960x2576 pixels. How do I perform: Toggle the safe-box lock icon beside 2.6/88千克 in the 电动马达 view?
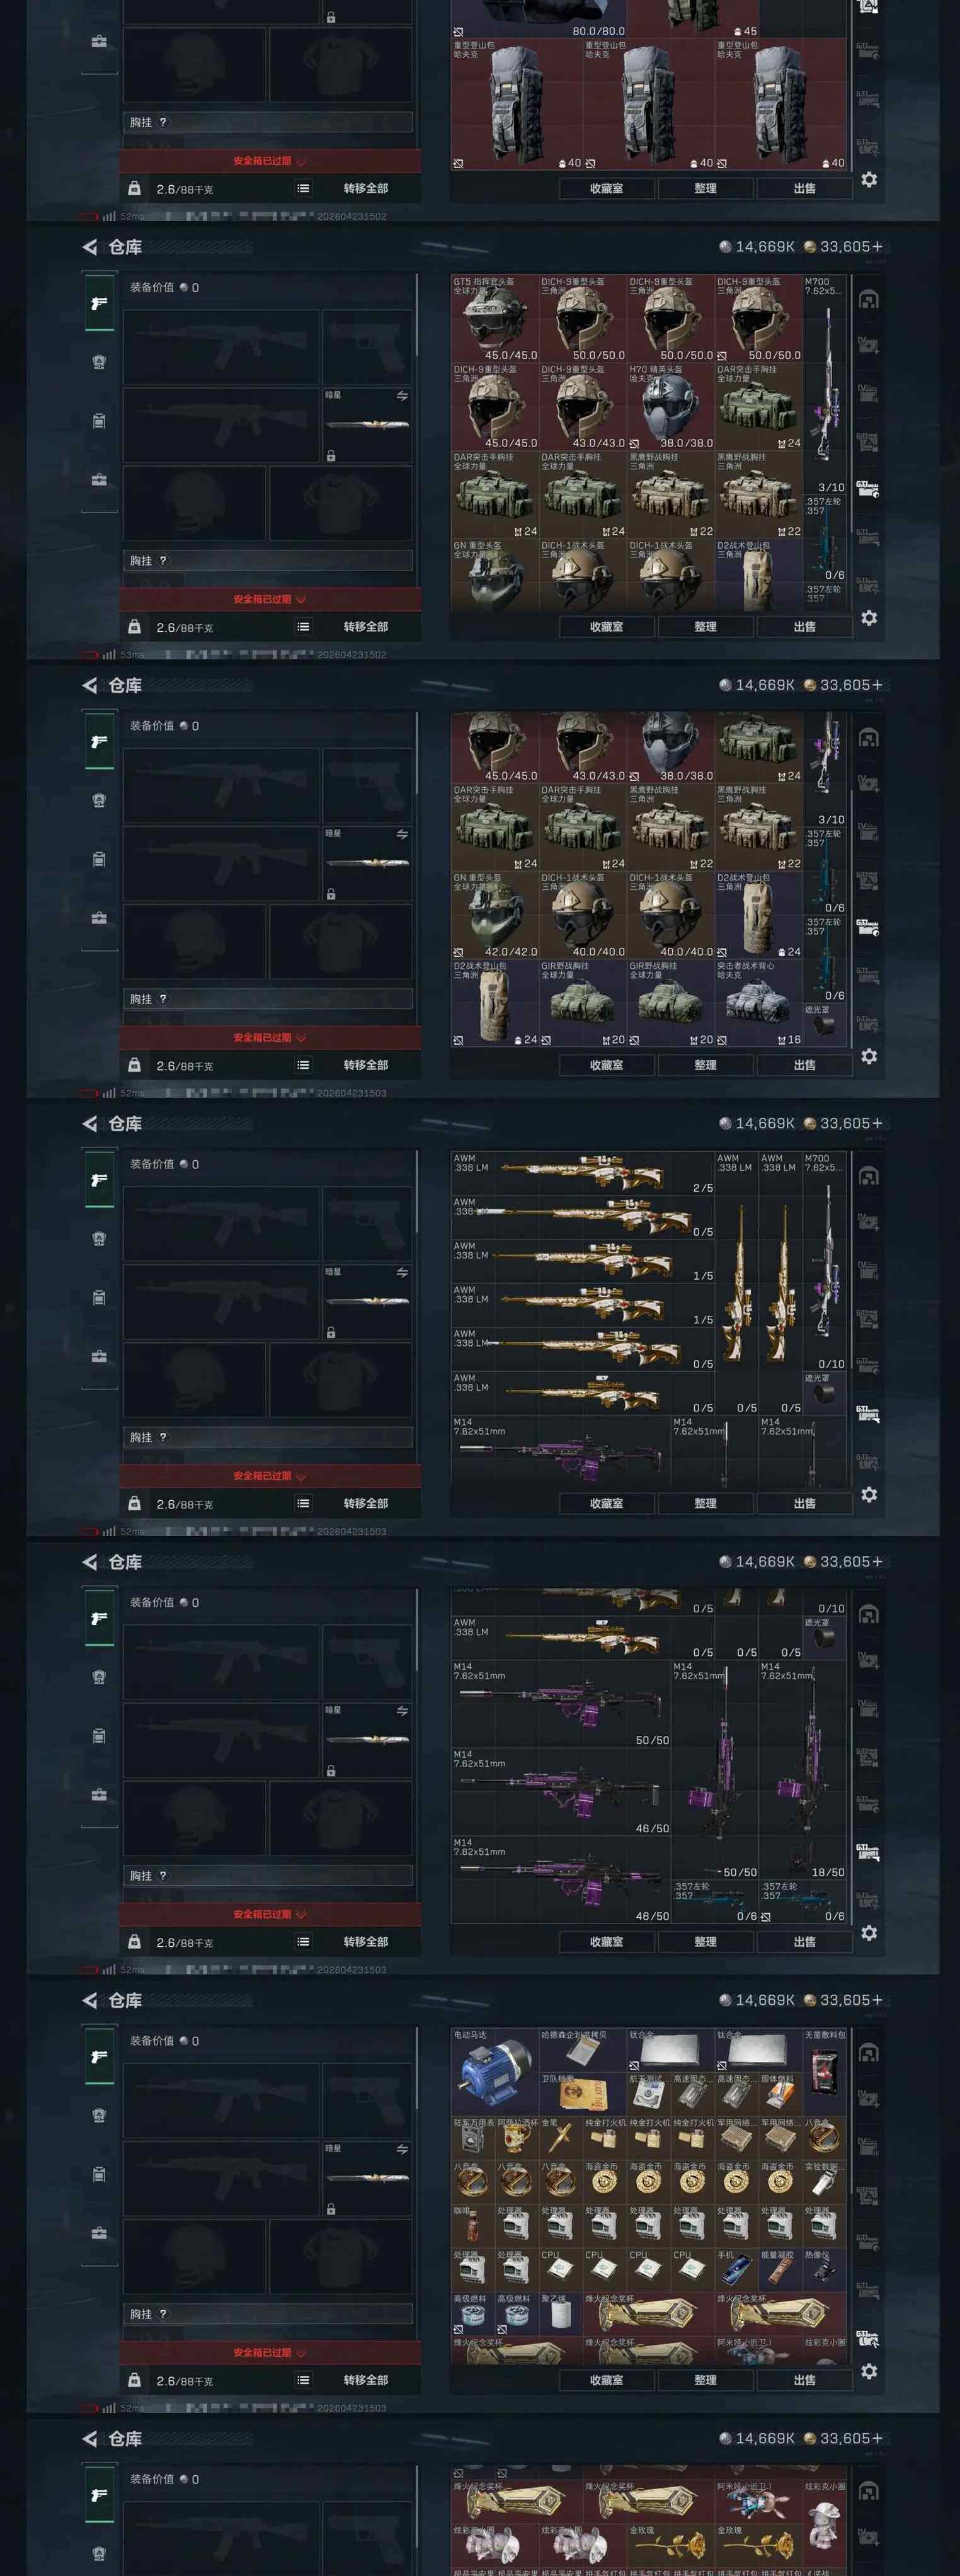tap(134, 2379)
